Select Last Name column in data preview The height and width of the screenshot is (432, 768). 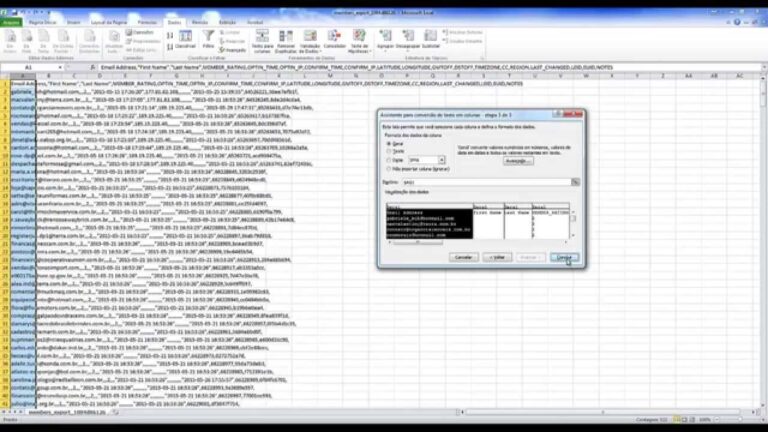click(x=518, y=221)
